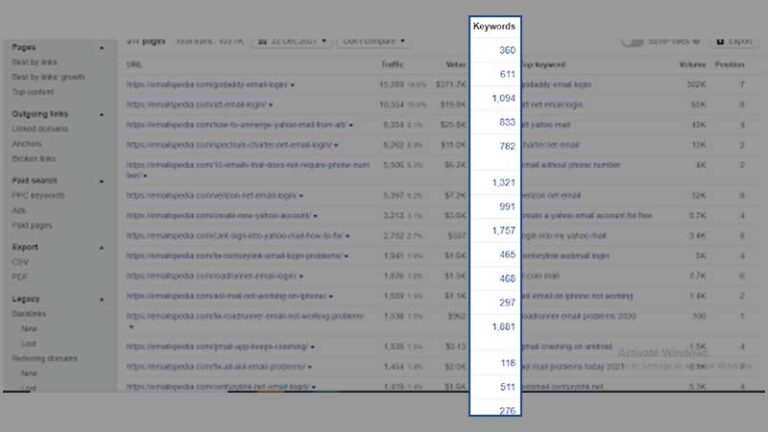Open caret menu for verizon-net-email-login URL
This screenshot has height=432, width=768.
pyautogui.click(x=301, y=196)
